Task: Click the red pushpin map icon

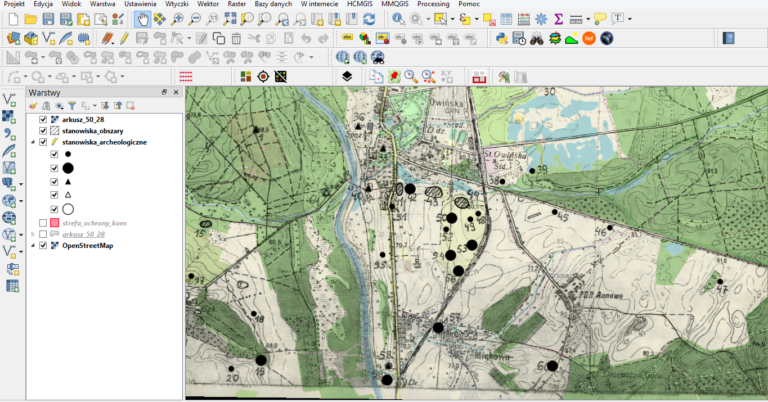Action: click(394, 76)
